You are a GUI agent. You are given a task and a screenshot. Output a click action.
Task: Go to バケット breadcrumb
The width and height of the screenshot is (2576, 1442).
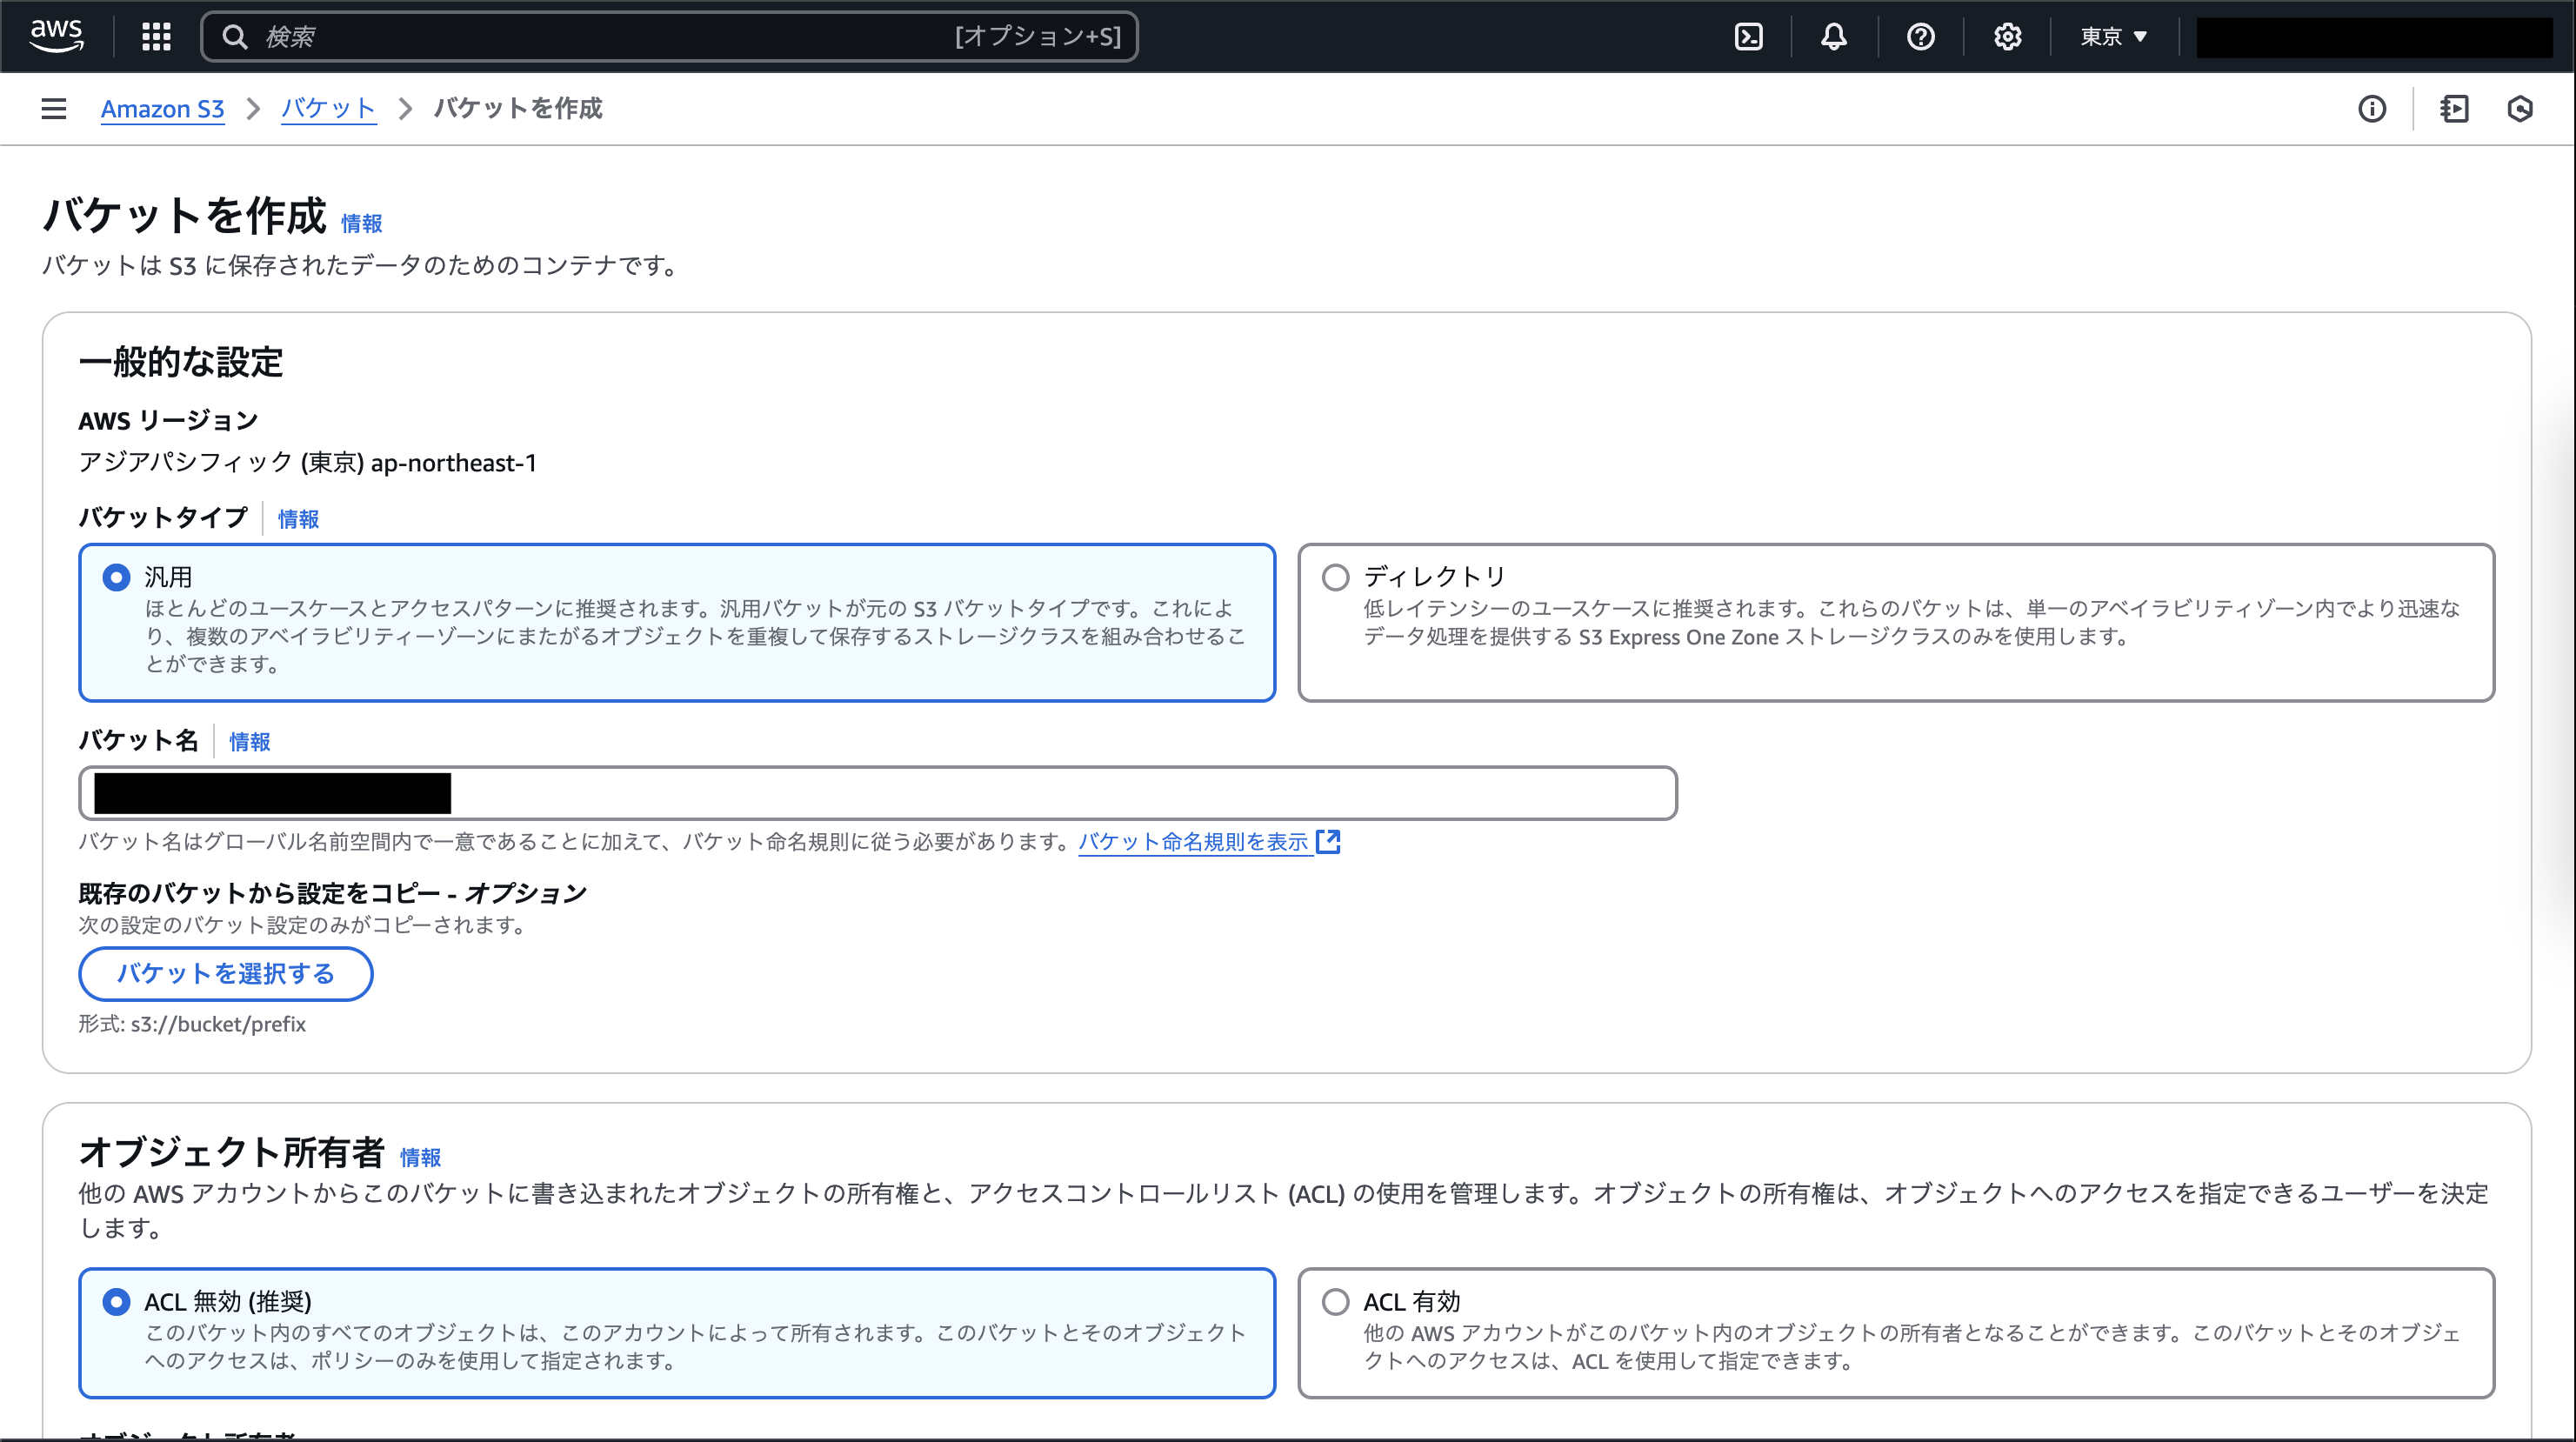pos(328,108)
